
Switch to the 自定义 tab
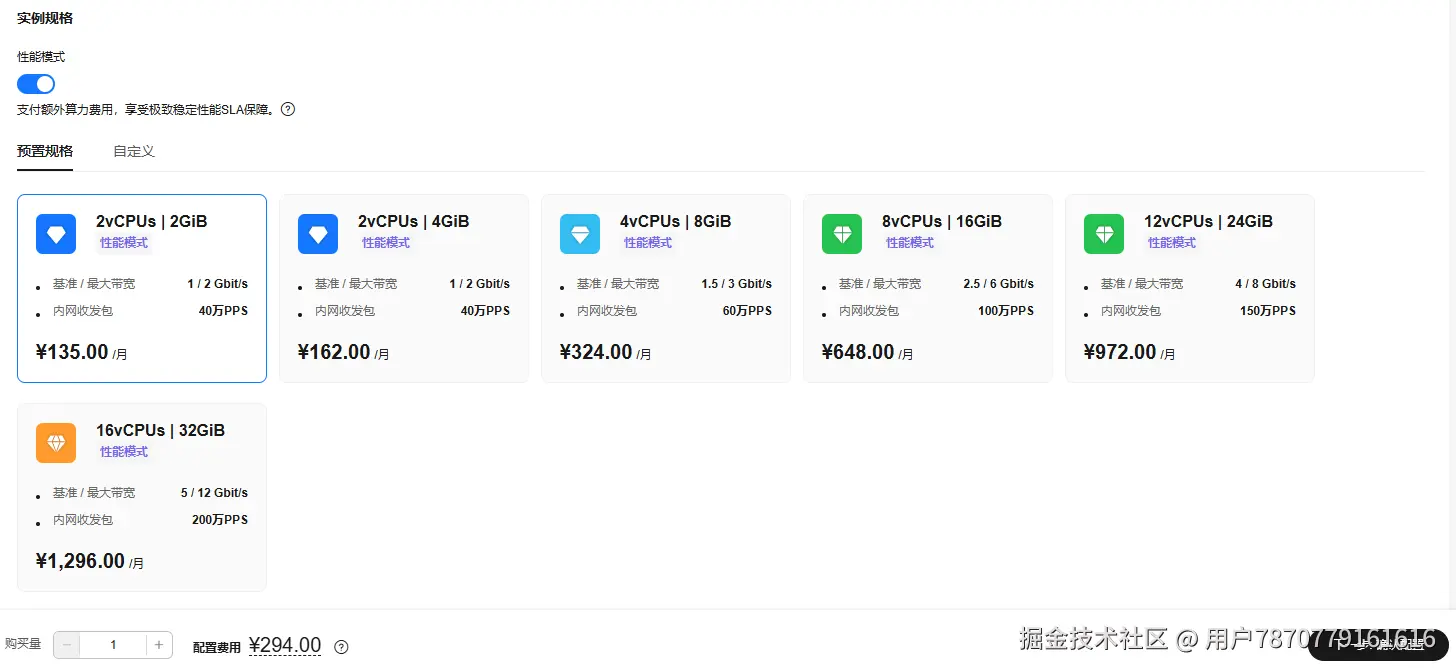tap(134, 151)
